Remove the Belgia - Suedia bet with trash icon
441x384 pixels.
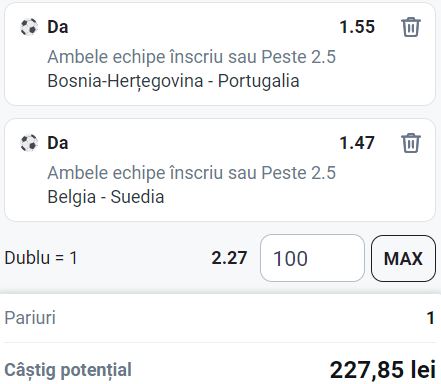pyautogui.click(x=411, y=143)
